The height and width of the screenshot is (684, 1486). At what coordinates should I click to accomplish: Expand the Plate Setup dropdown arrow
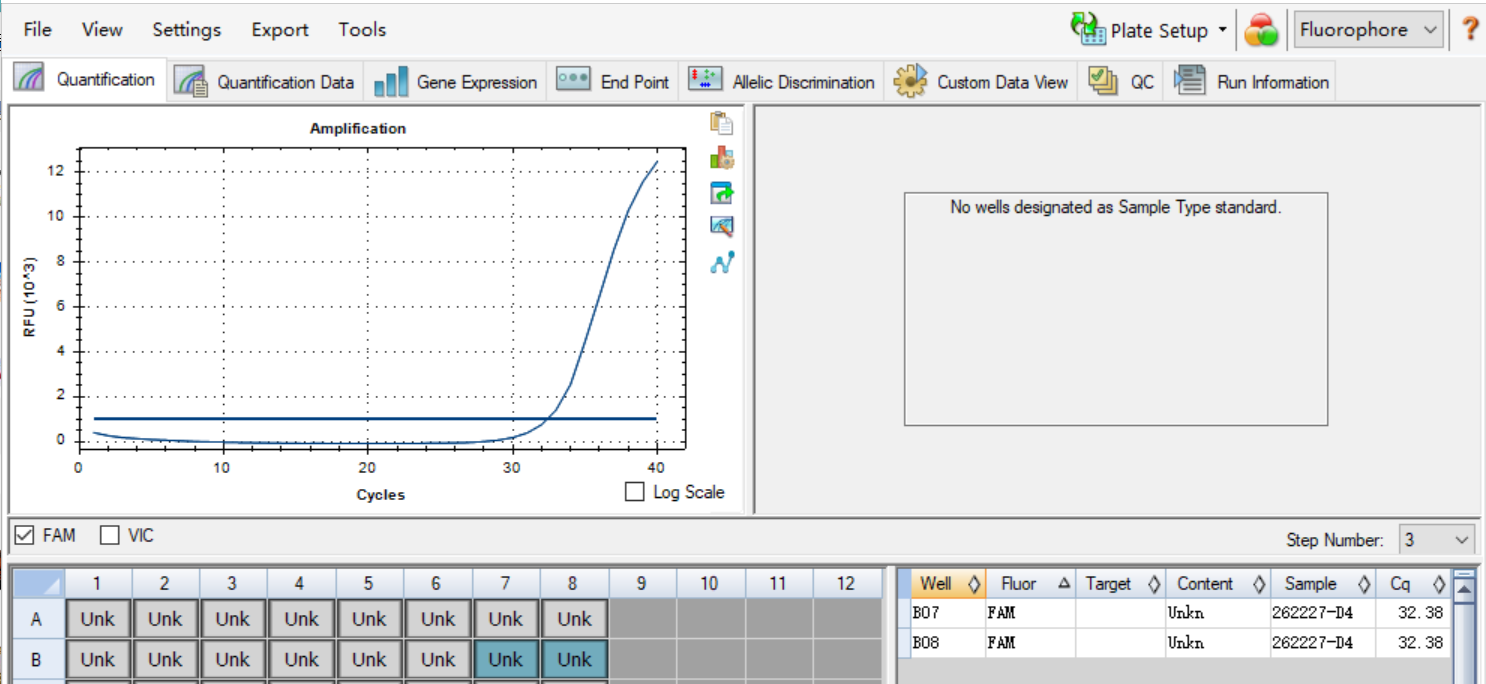coord(1222,30)
